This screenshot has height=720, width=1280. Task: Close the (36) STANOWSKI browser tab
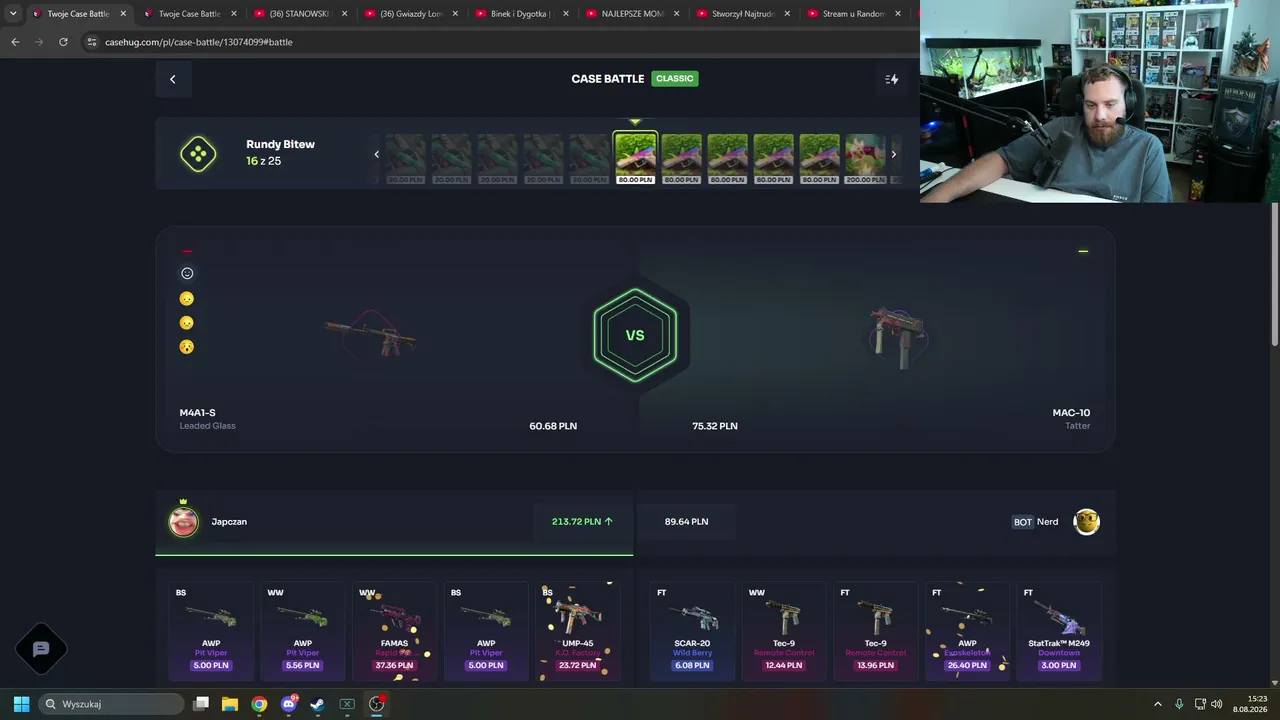pos(344,14)
